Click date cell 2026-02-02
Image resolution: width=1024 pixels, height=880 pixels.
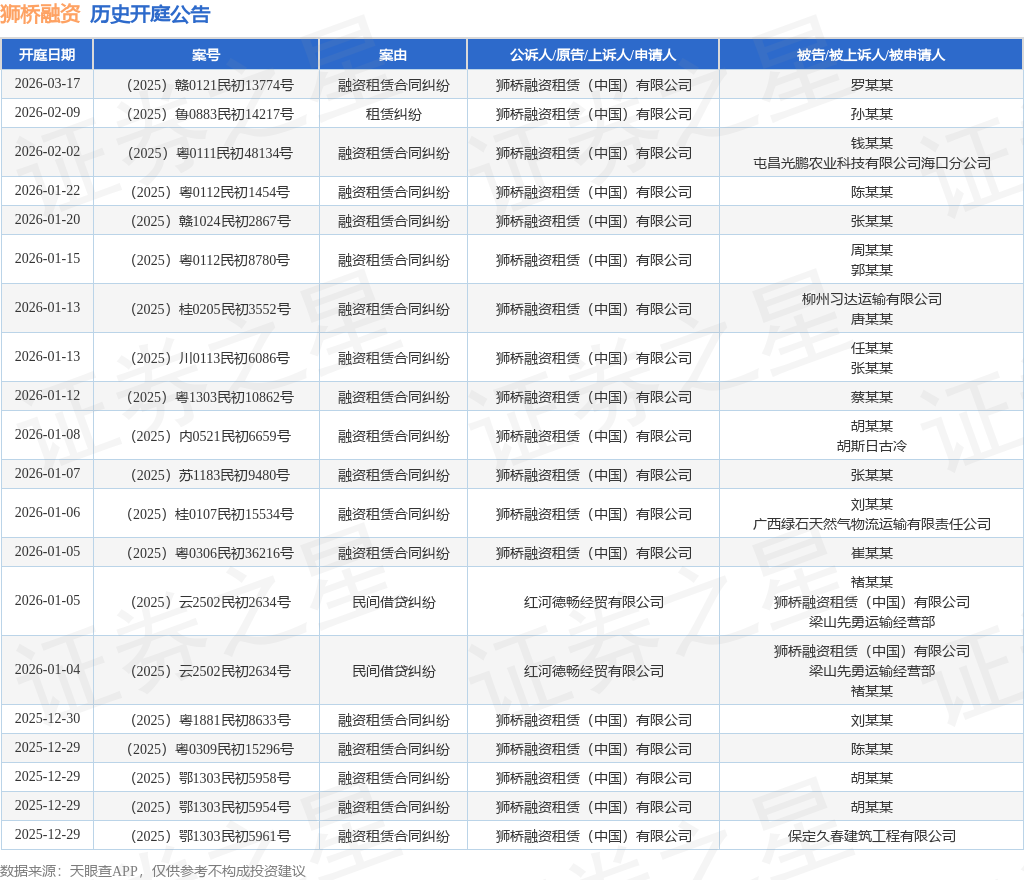coord(47,152)
